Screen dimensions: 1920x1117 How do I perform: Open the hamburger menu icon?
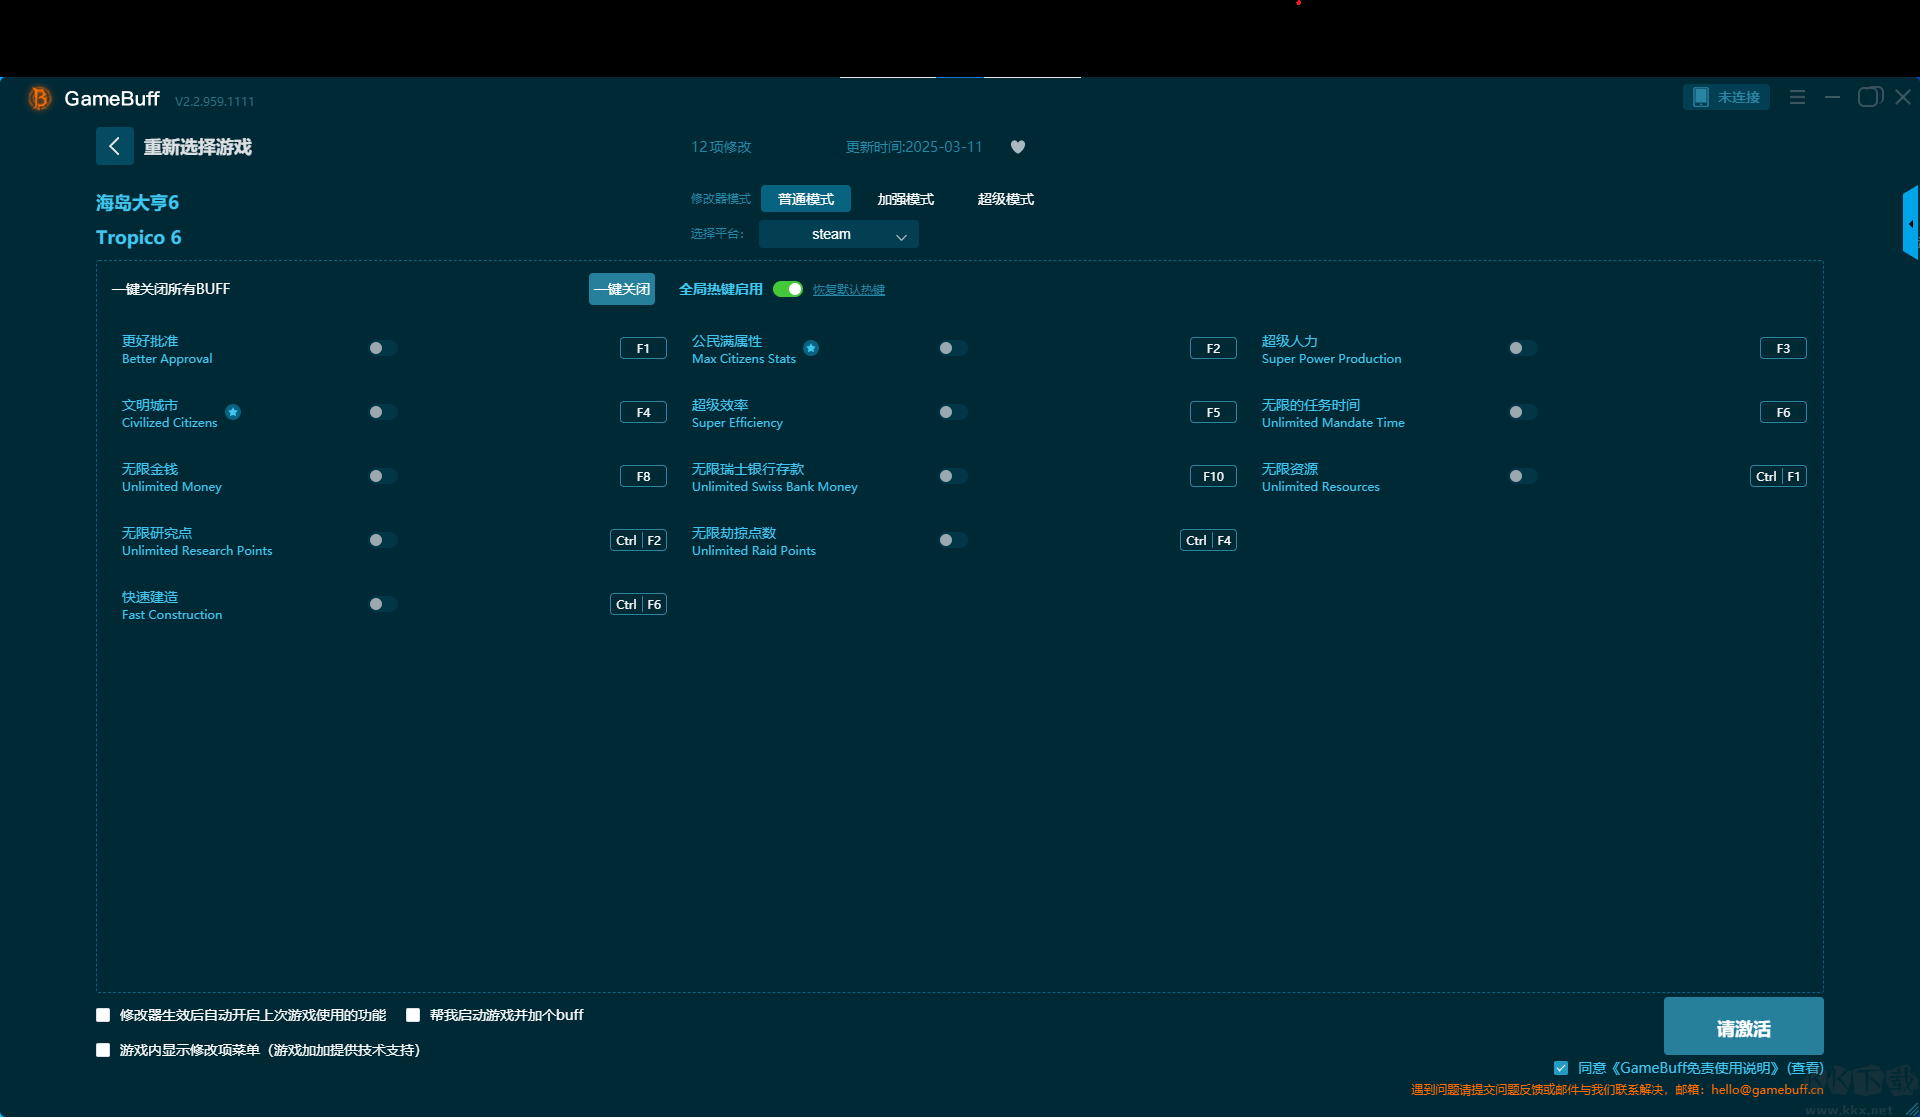1797,97
